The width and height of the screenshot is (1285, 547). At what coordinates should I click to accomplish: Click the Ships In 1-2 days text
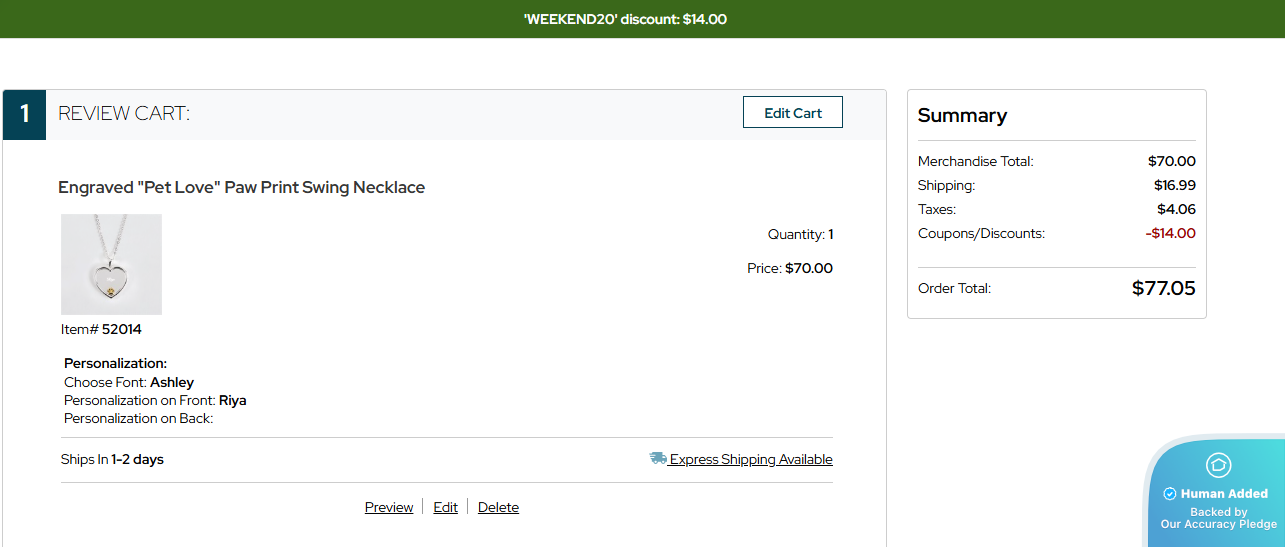point(112,460)
